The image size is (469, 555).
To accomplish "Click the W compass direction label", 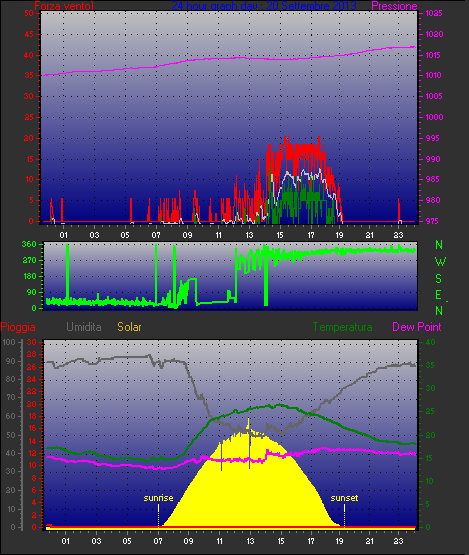I will (x=440, y=262).
